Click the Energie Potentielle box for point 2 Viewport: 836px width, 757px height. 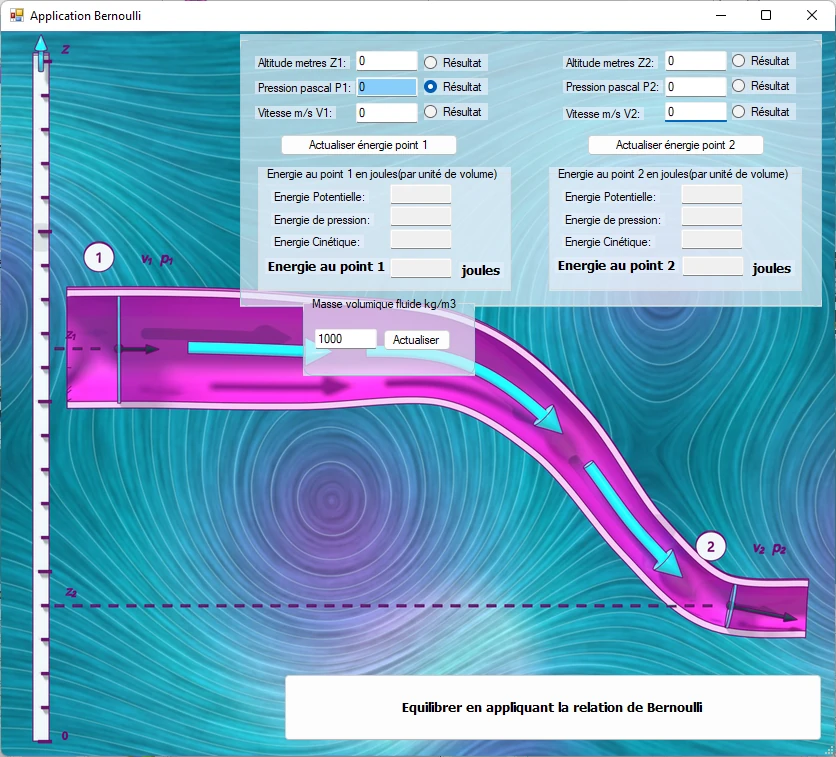click(x=712, y=195)
